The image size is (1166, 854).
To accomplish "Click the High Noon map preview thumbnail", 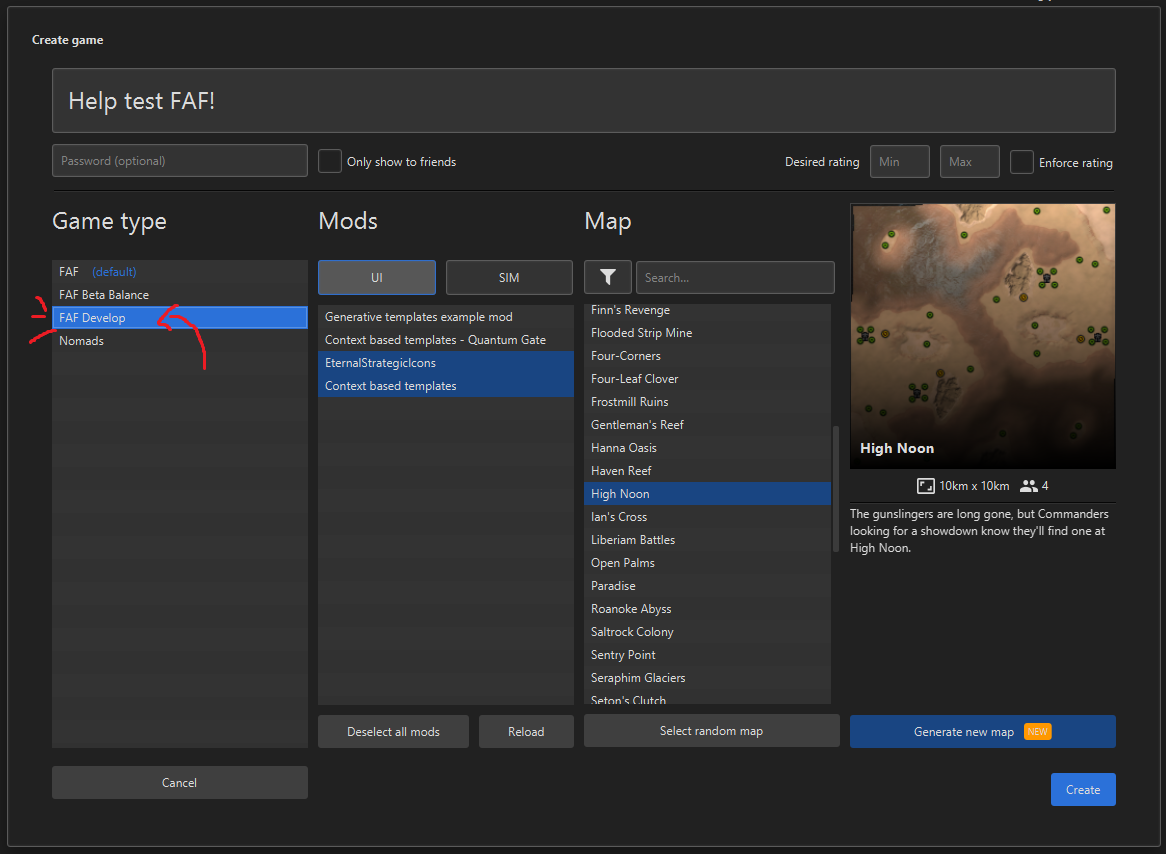I will point(982,336).
